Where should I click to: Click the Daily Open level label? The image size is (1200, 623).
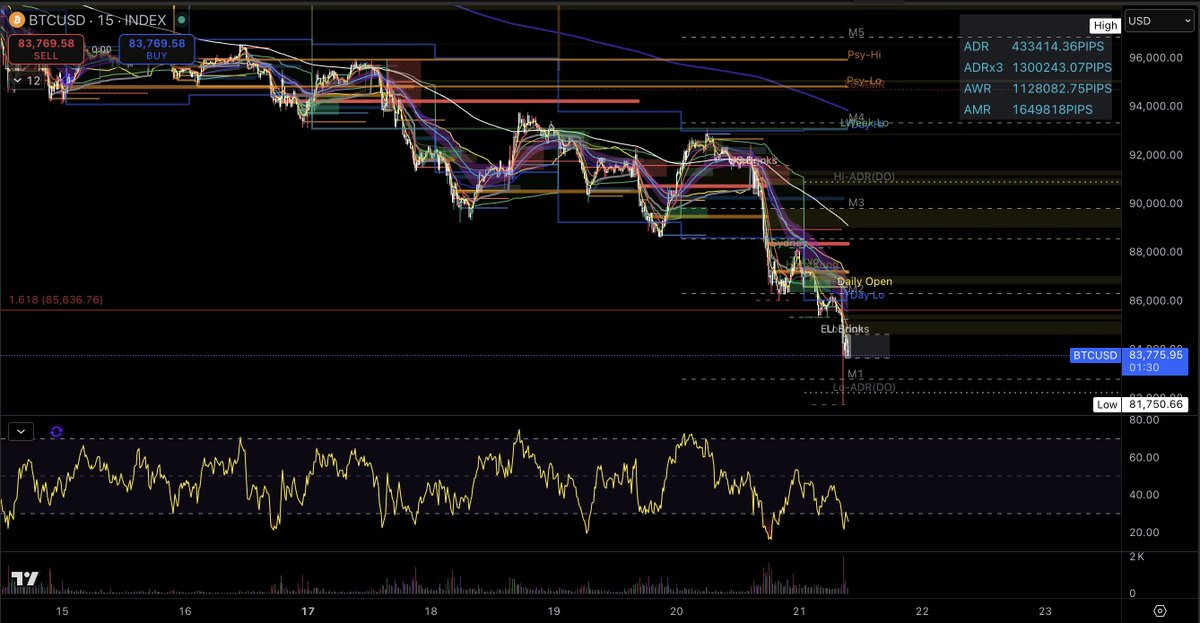pos(864,282)
